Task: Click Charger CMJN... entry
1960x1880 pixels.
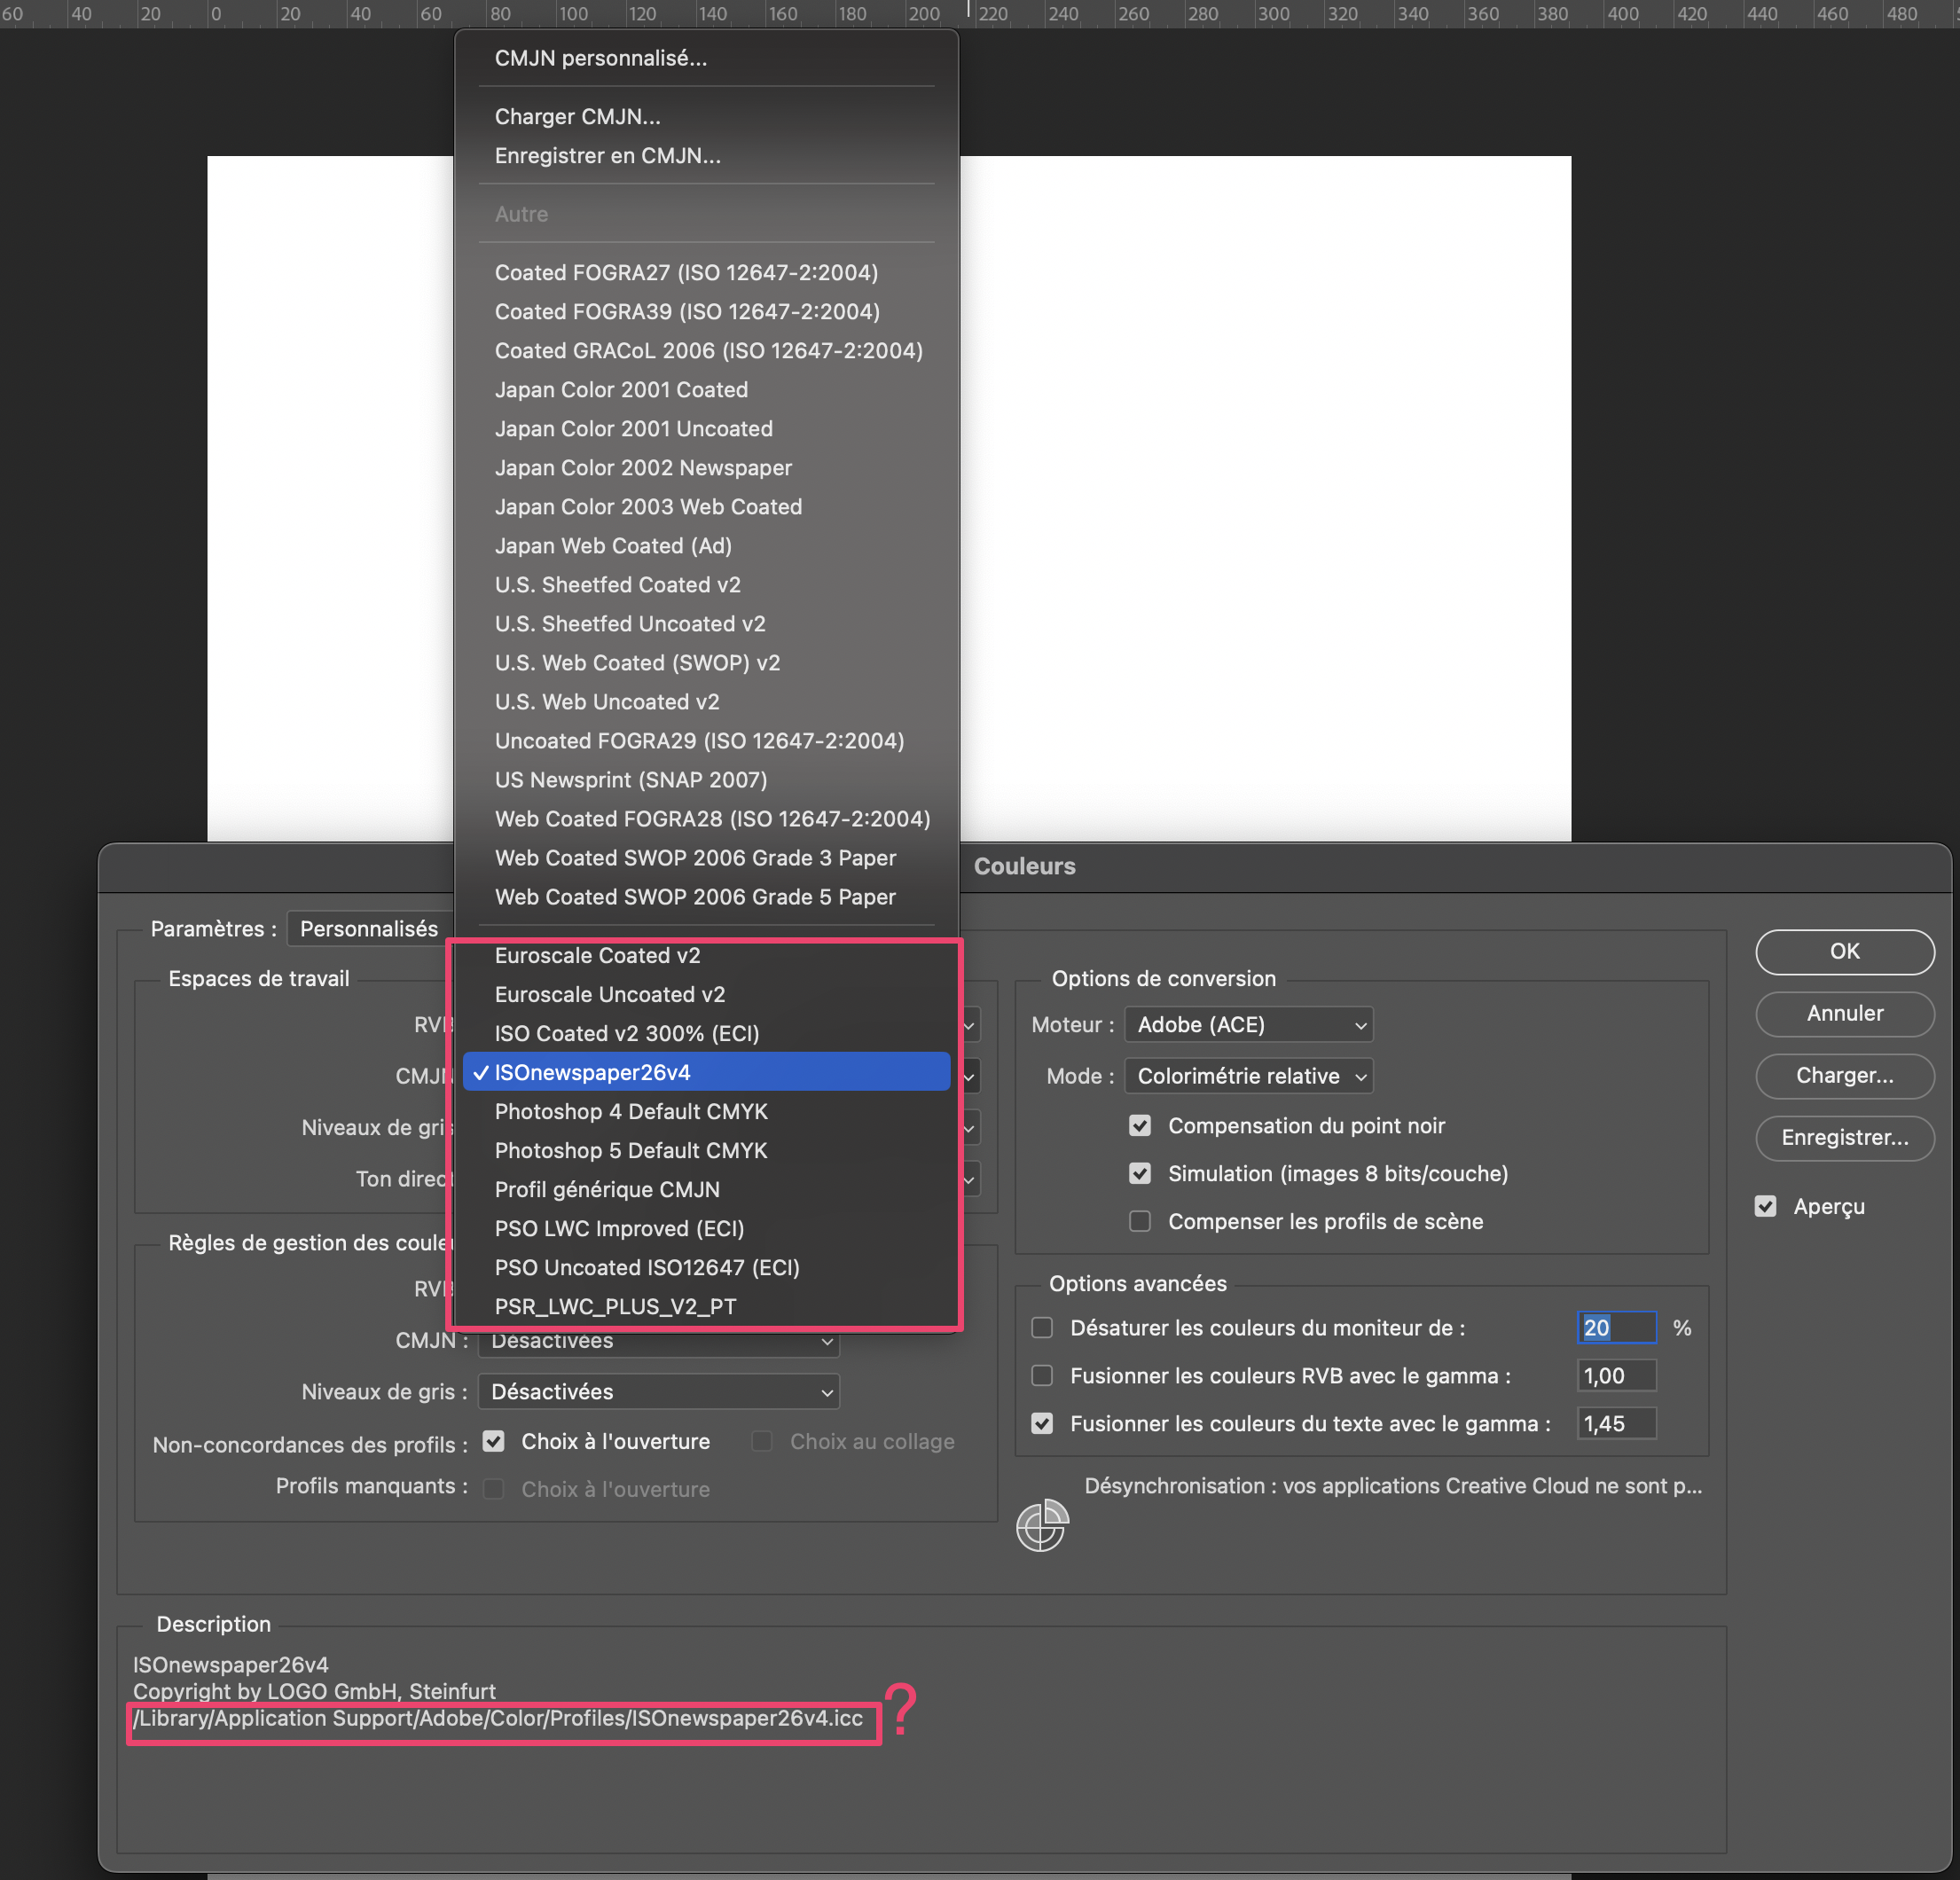Action: coord(577,116)
